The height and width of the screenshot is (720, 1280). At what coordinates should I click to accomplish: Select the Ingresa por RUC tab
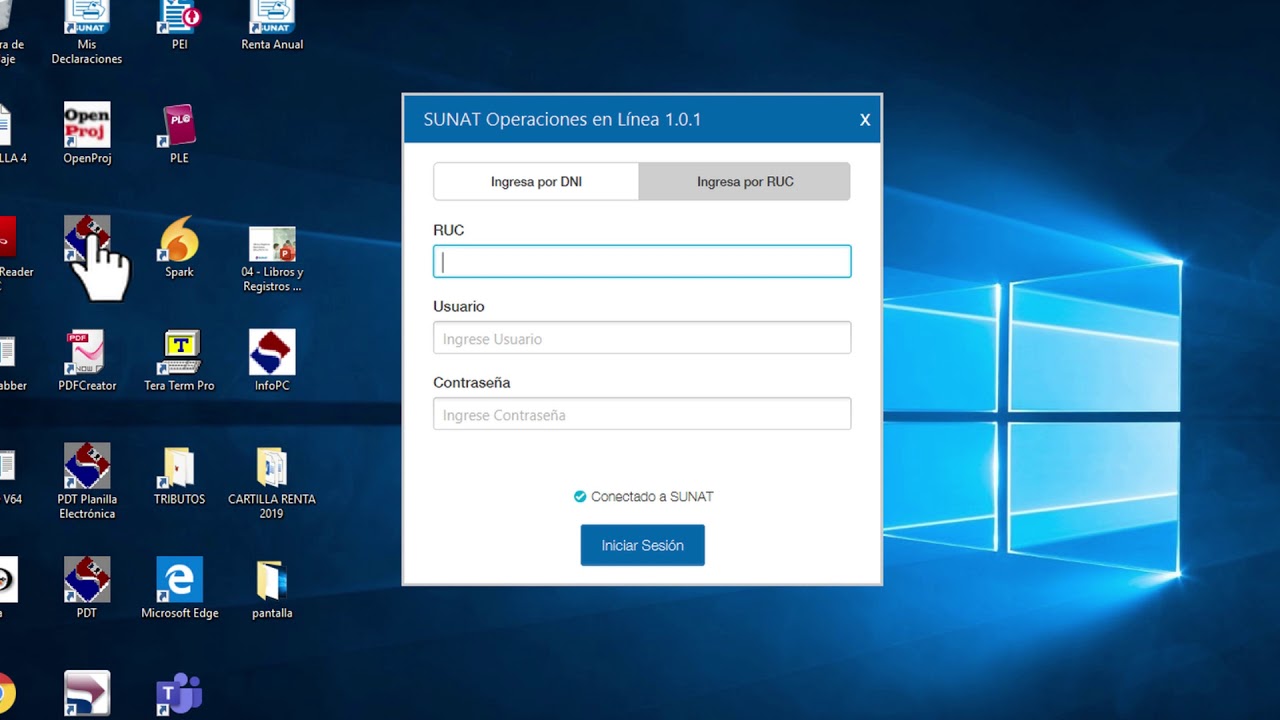pos(745,182)
